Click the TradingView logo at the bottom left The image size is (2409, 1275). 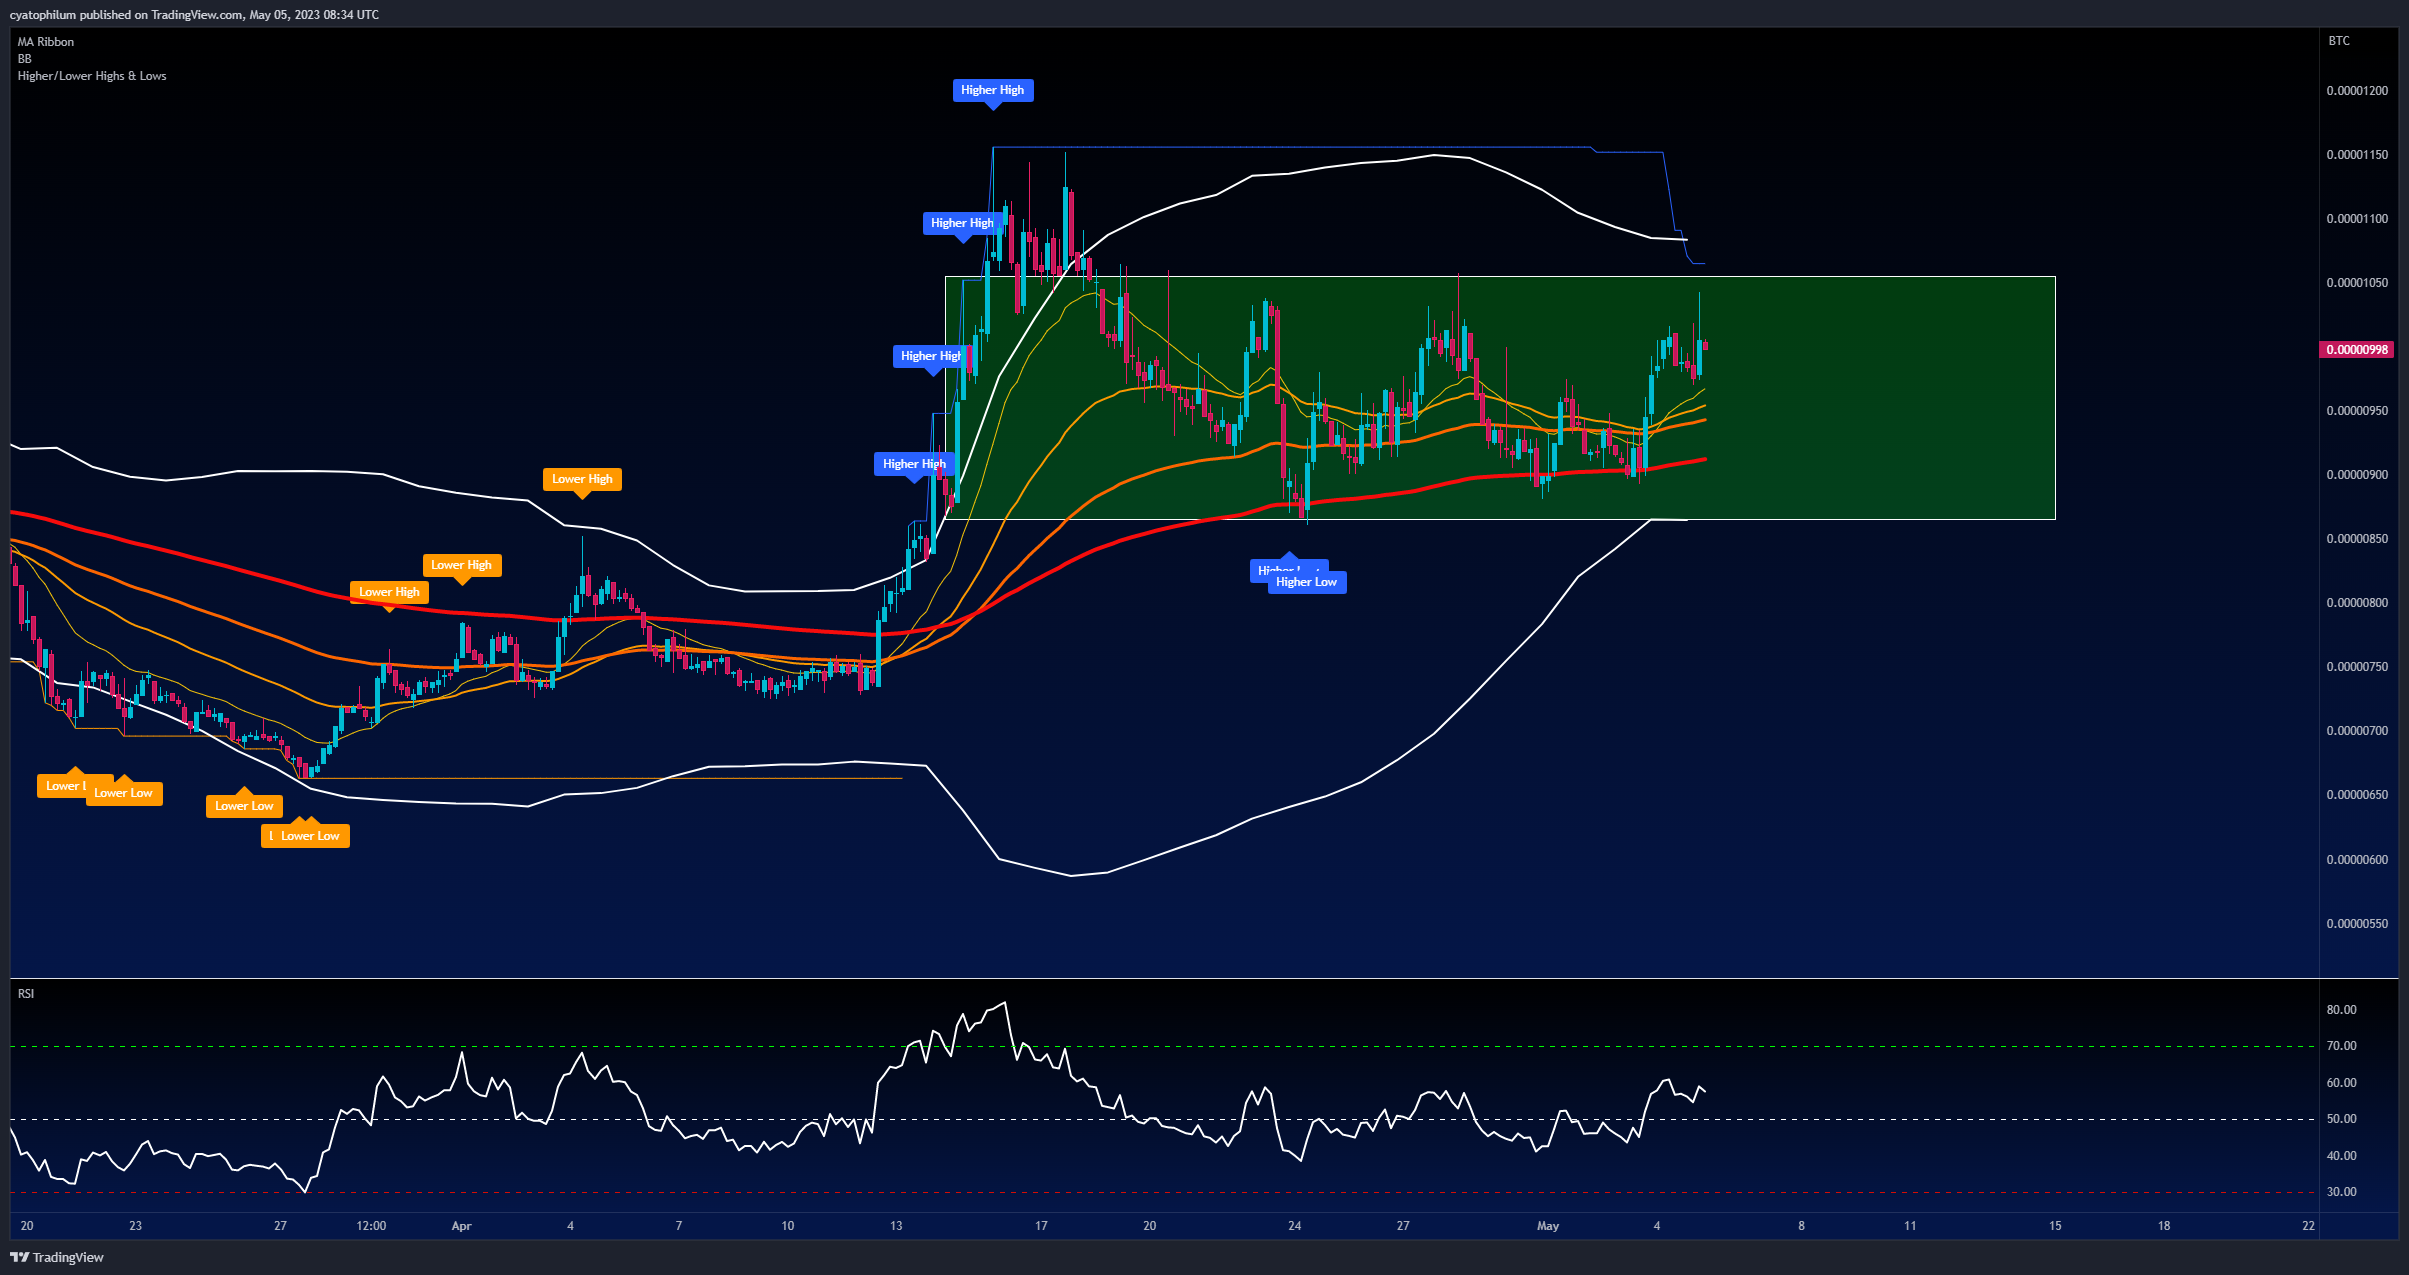57,1257
